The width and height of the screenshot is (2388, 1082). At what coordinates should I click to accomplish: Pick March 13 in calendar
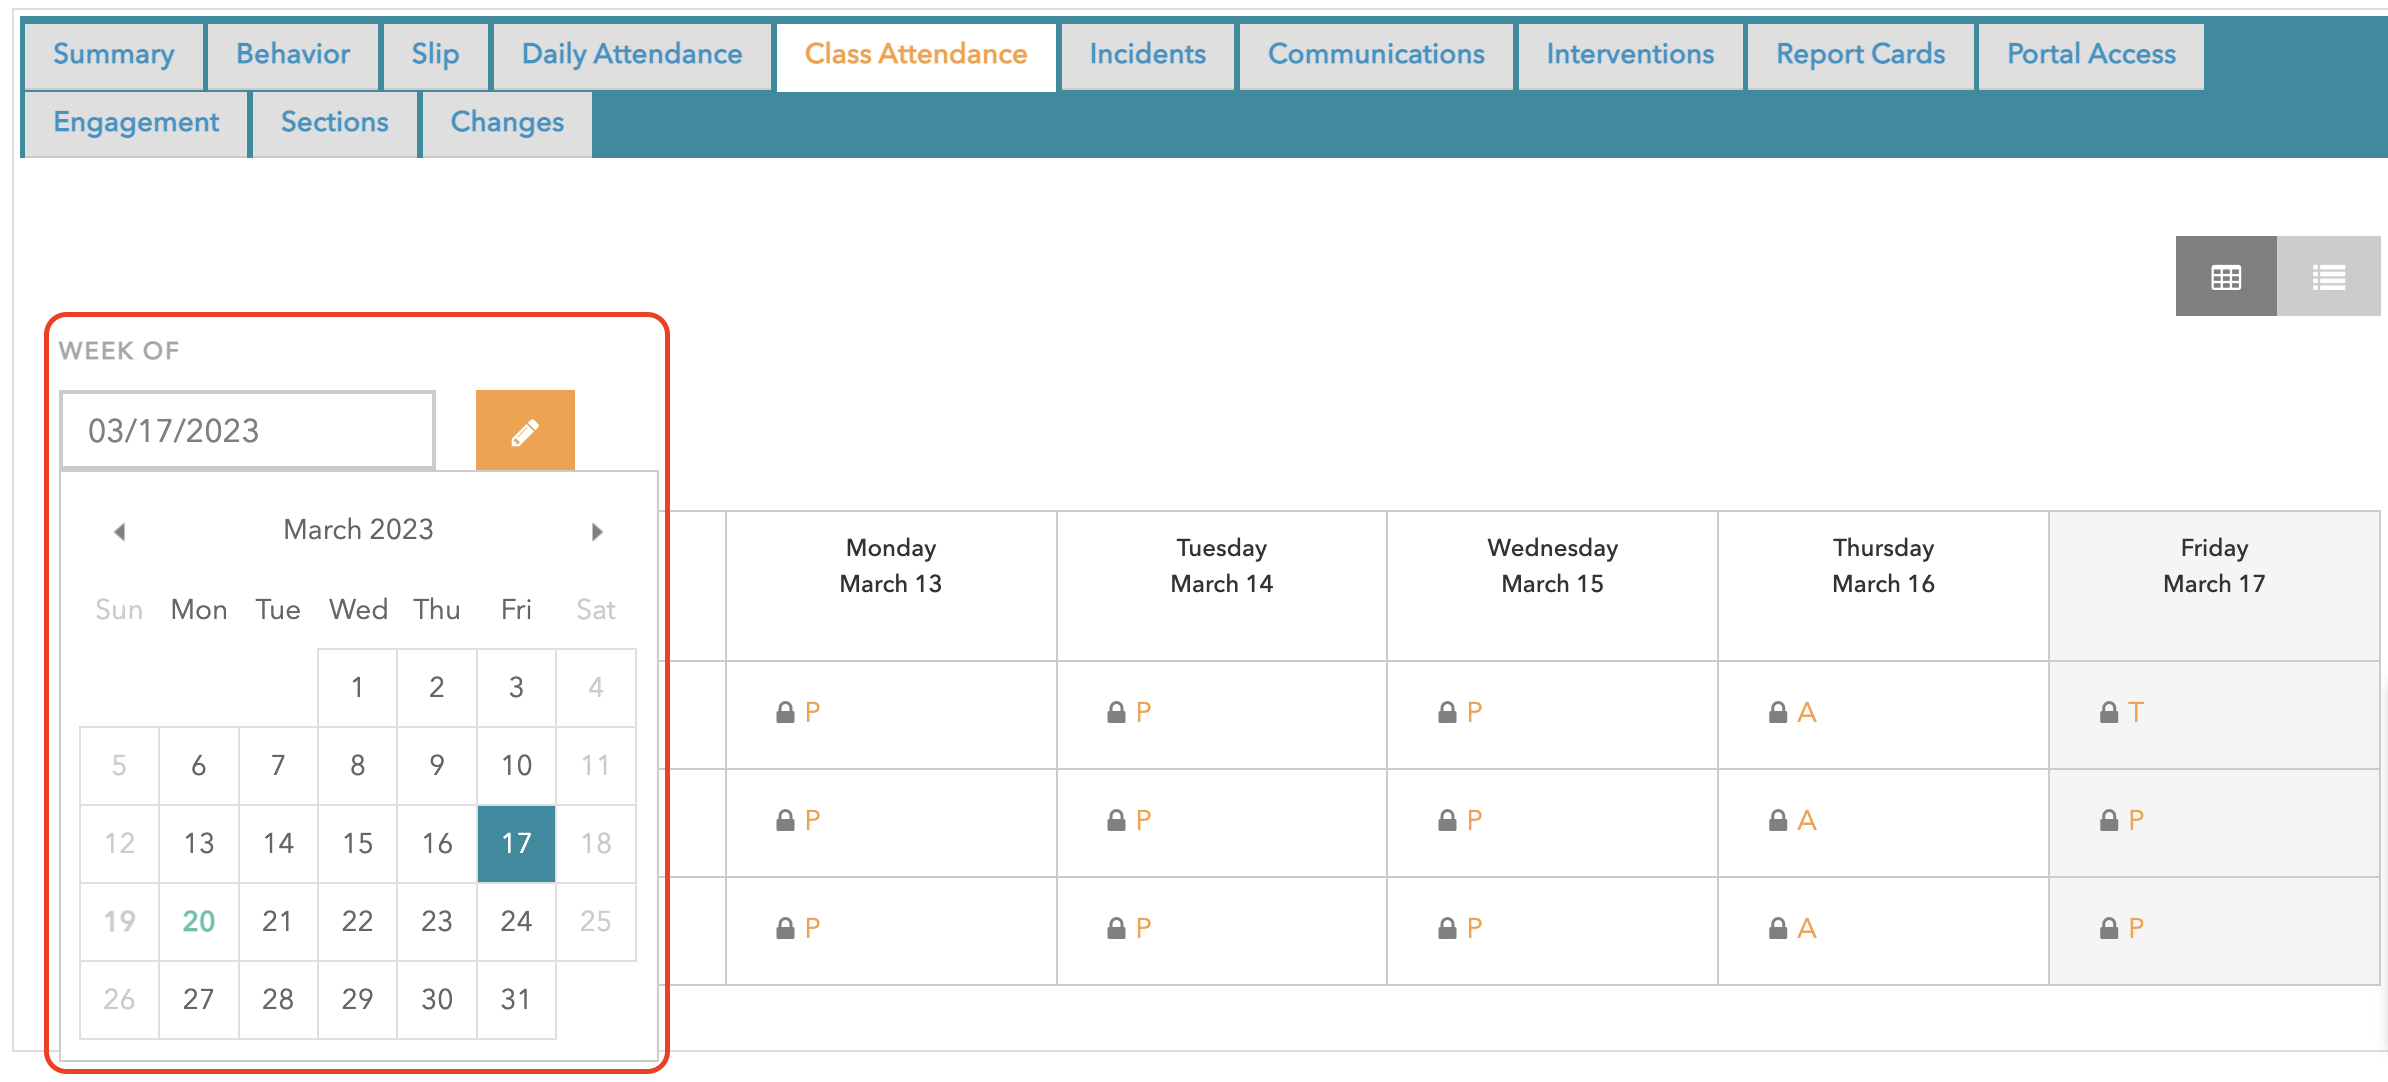[198, 843]
